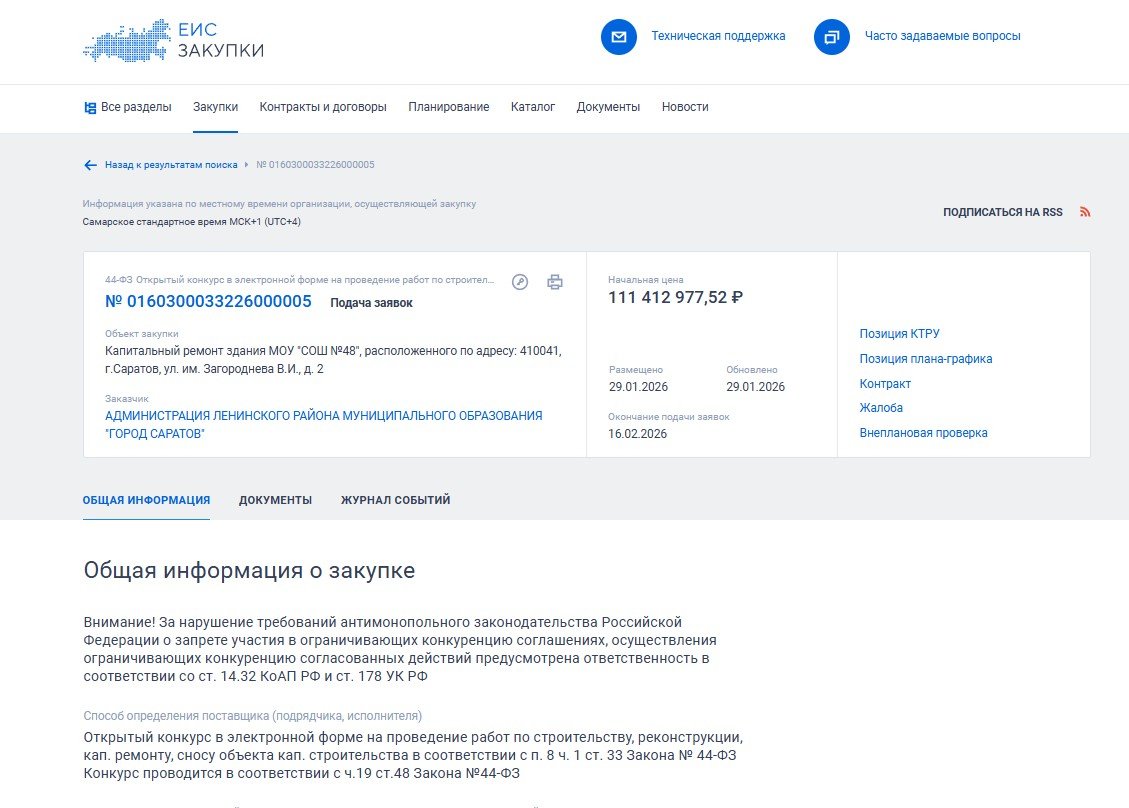Switch to the 'Журнал событий' tab

click(395, 500)
